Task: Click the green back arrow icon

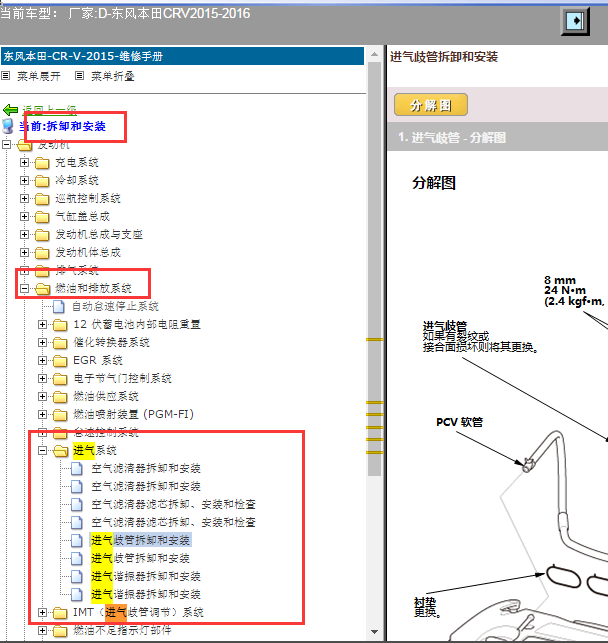Action: pyautogui.click(x=10, y=109)
